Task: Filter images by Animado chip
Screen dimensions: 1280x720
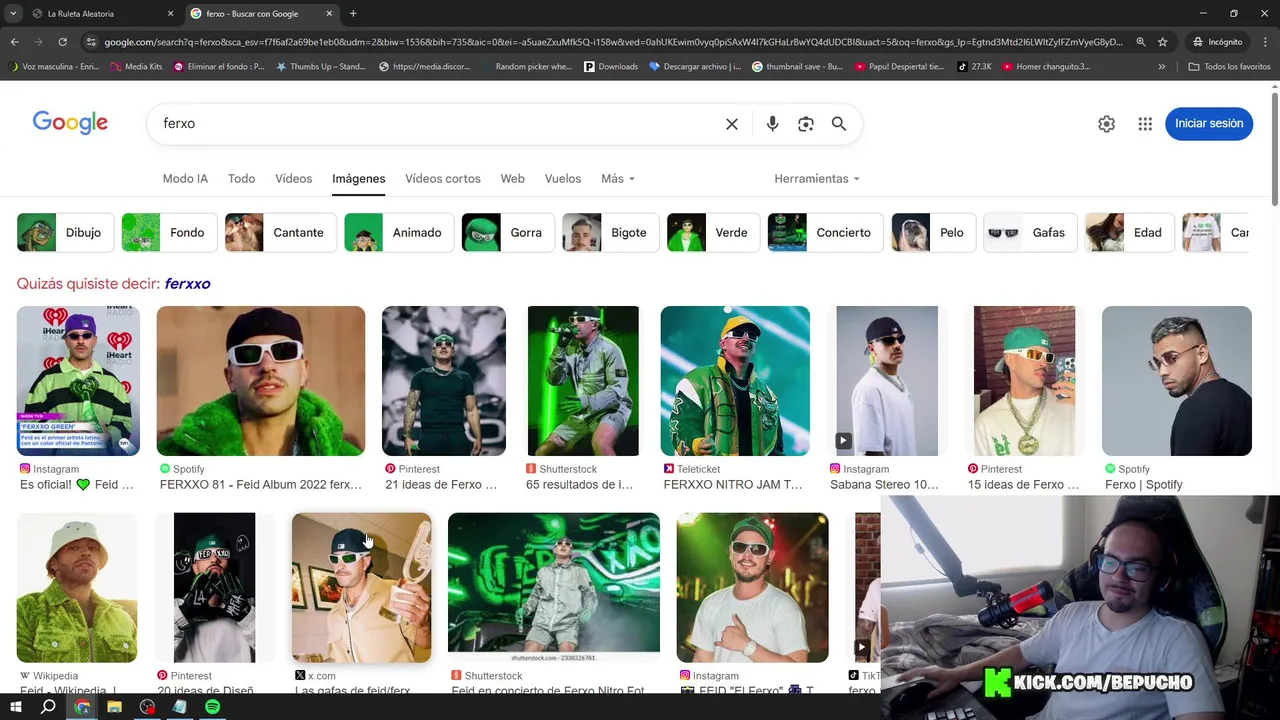Action: tap(399, 233)
